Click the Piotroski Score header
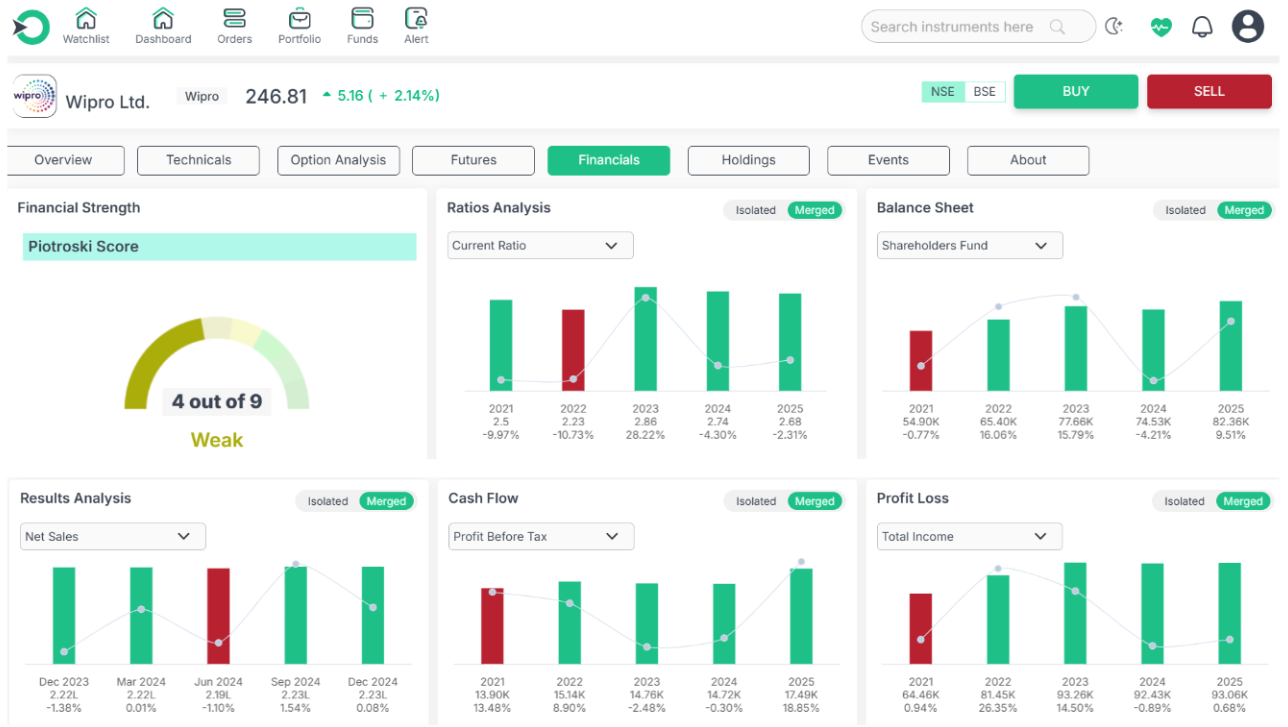The width and height of the screenshot is (1288, 727). (219, 247)
